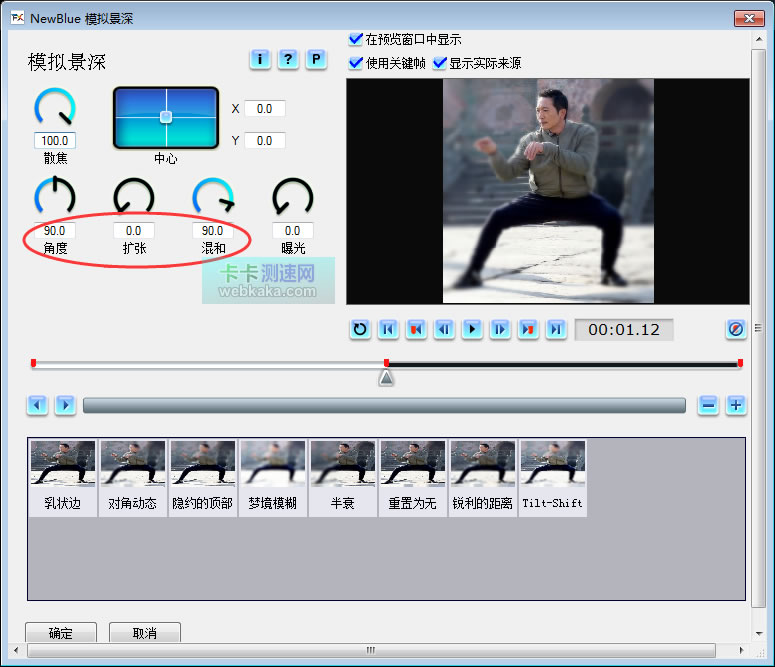Open help with the '?' icon
Image resolution: width=775 pixels, height=667 pixels.
(x=288, y=60)
